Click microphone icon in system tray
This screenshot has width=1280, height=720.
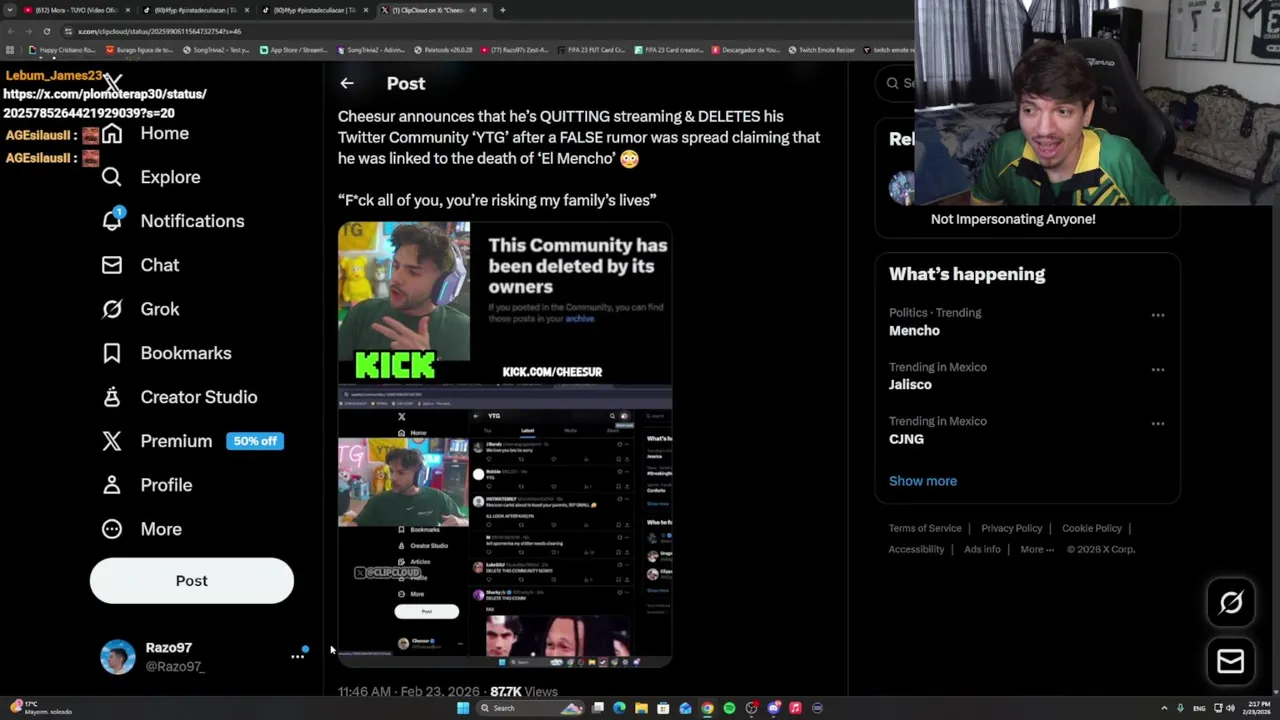[1181, 708]
